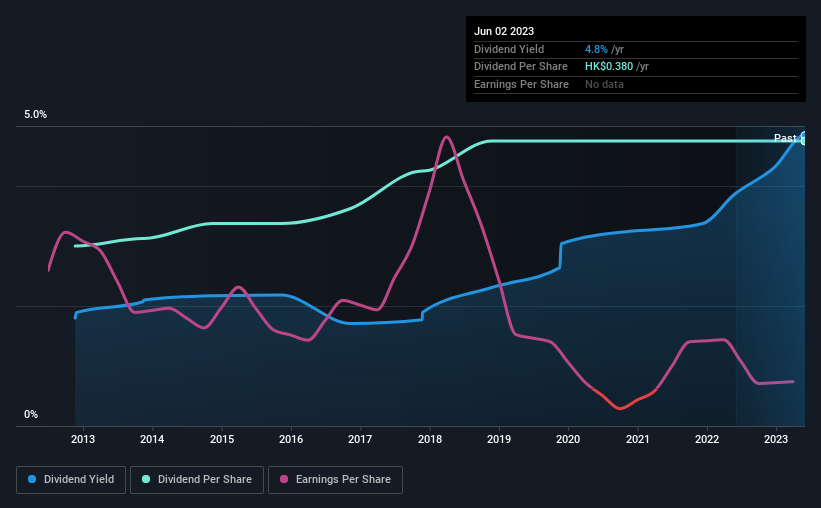This screenshot has width=821, height=508.
Task: Click the Past label on chart
Action: click(x=785, y=138)
